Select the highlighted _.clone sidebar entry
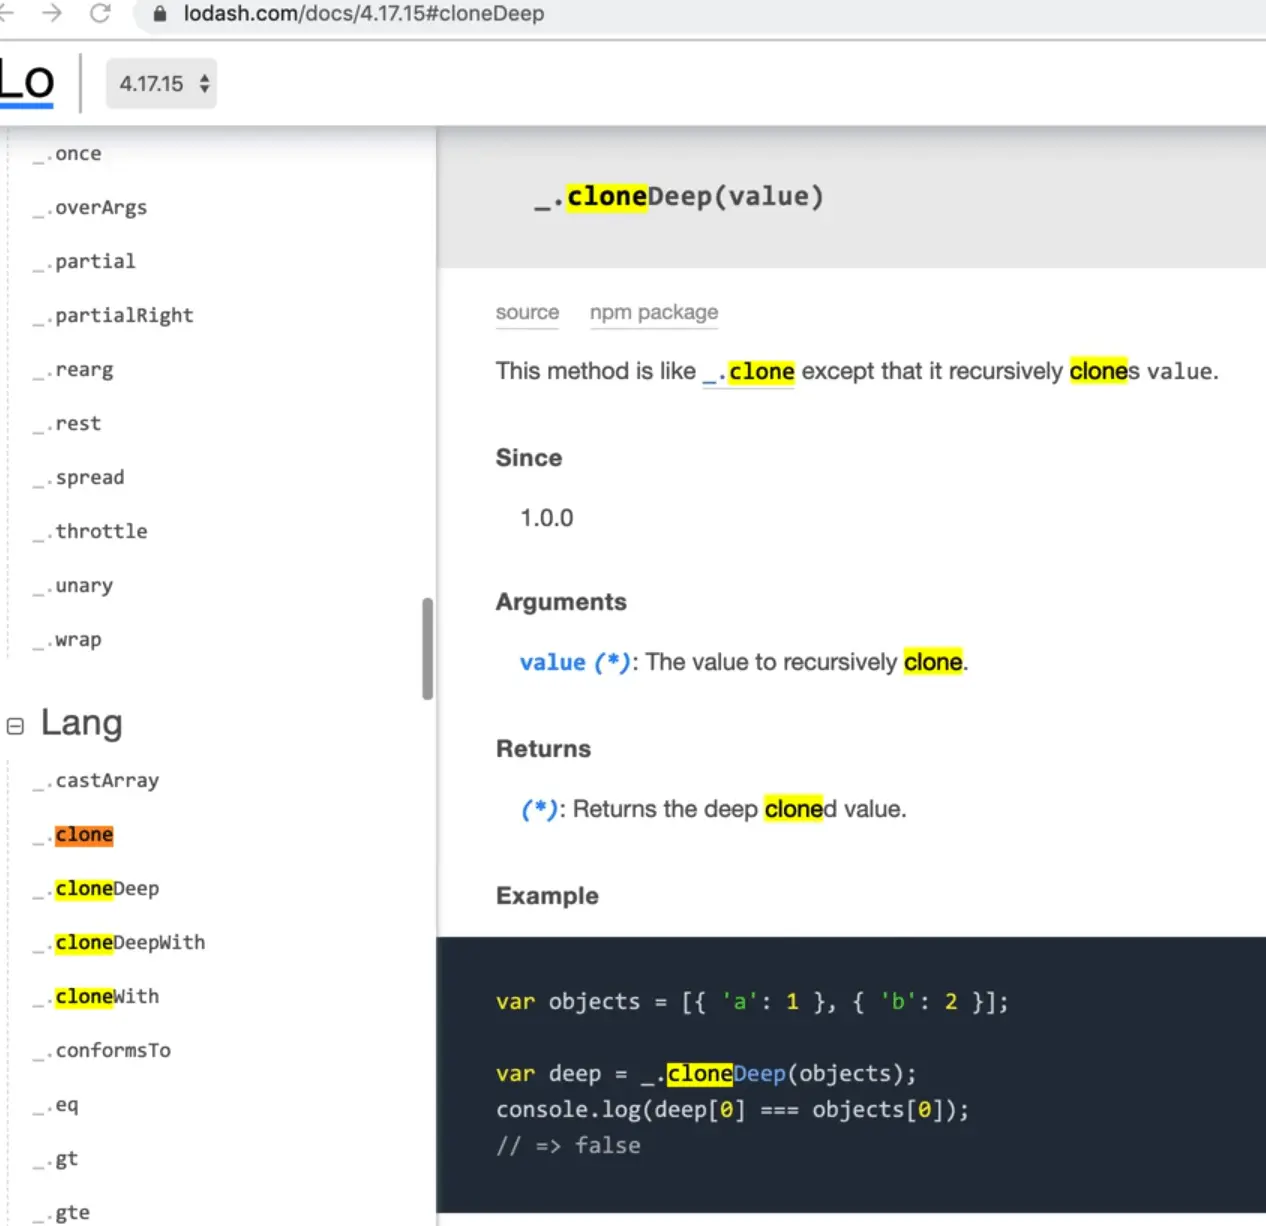The width and height of the screenshot is (1266, 1226). click(x=83, y=834)
